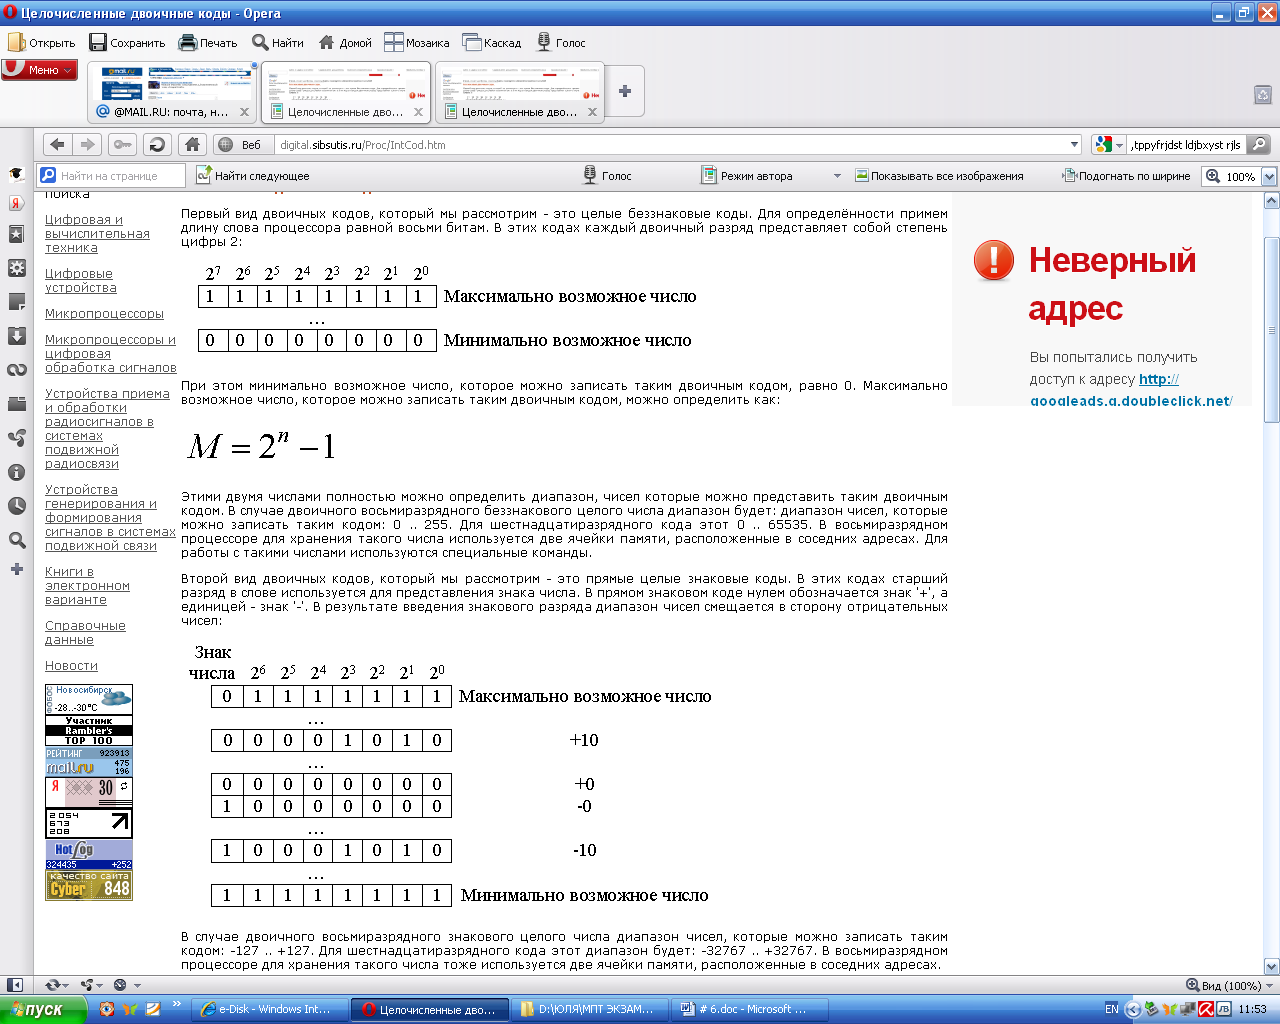Open the Notes panel in the sidebar

[x=17, y=302]
